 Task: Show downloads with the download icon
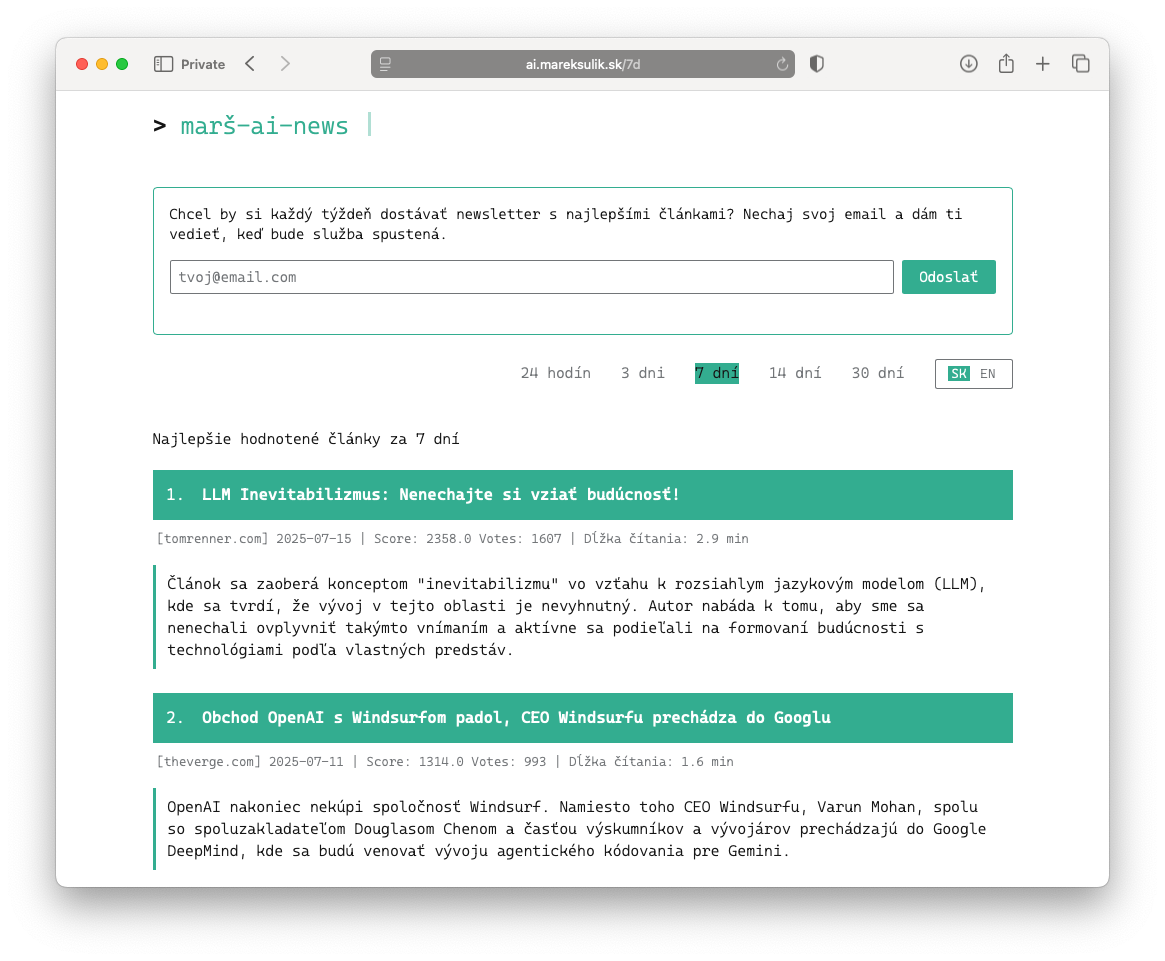tap(968, 64)
